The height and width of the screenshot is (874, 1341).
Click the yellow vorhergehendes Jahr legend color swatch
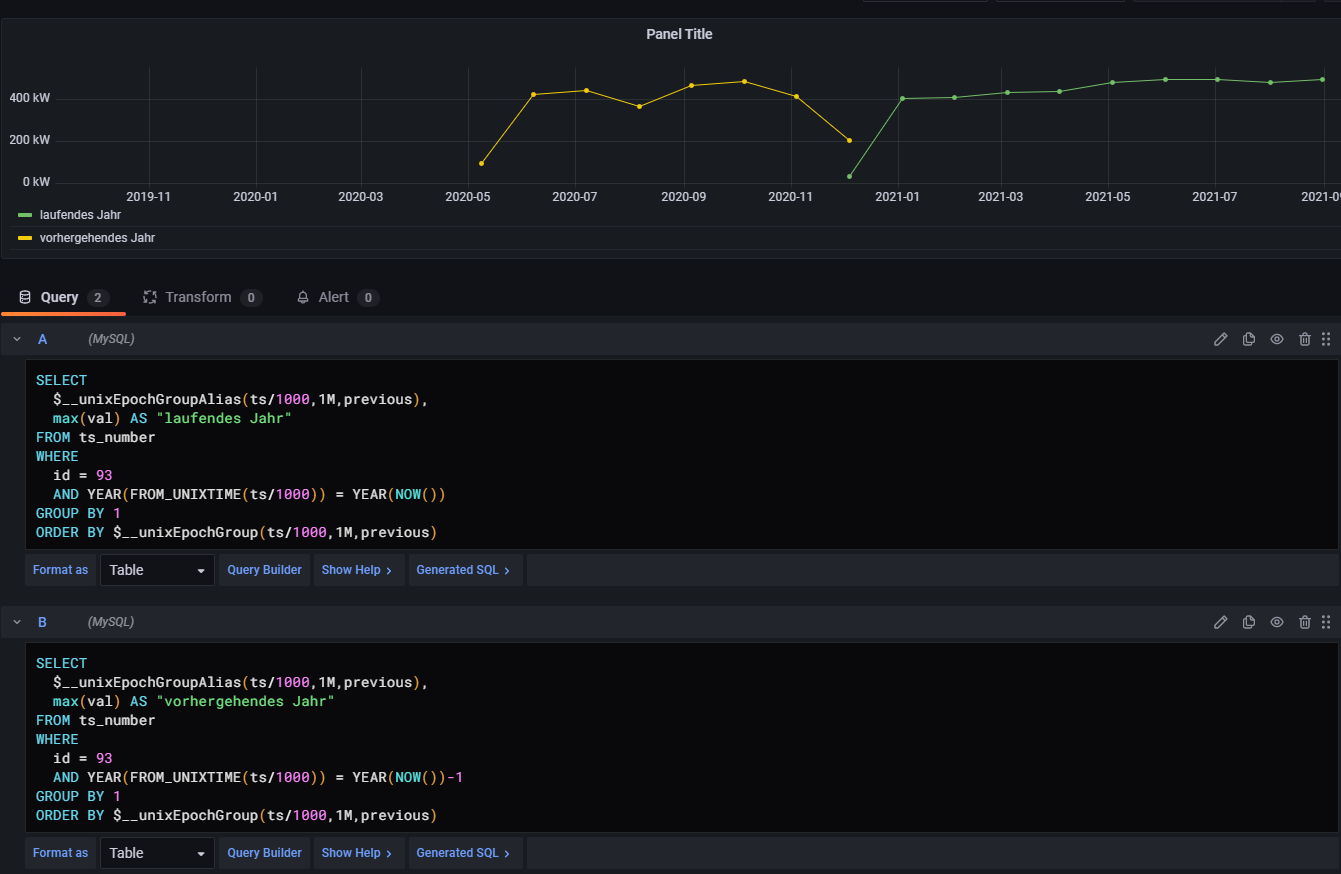point(25,238)
